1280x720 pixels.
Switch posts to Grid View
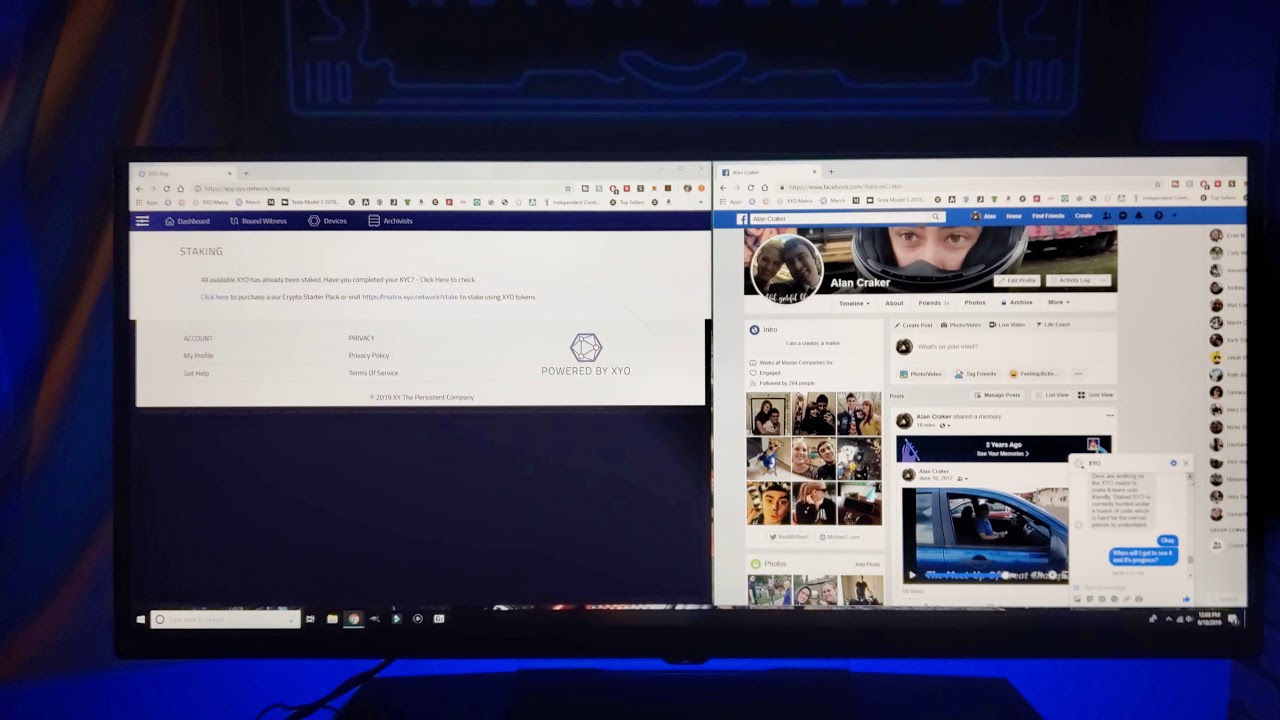click(1095, 395)
